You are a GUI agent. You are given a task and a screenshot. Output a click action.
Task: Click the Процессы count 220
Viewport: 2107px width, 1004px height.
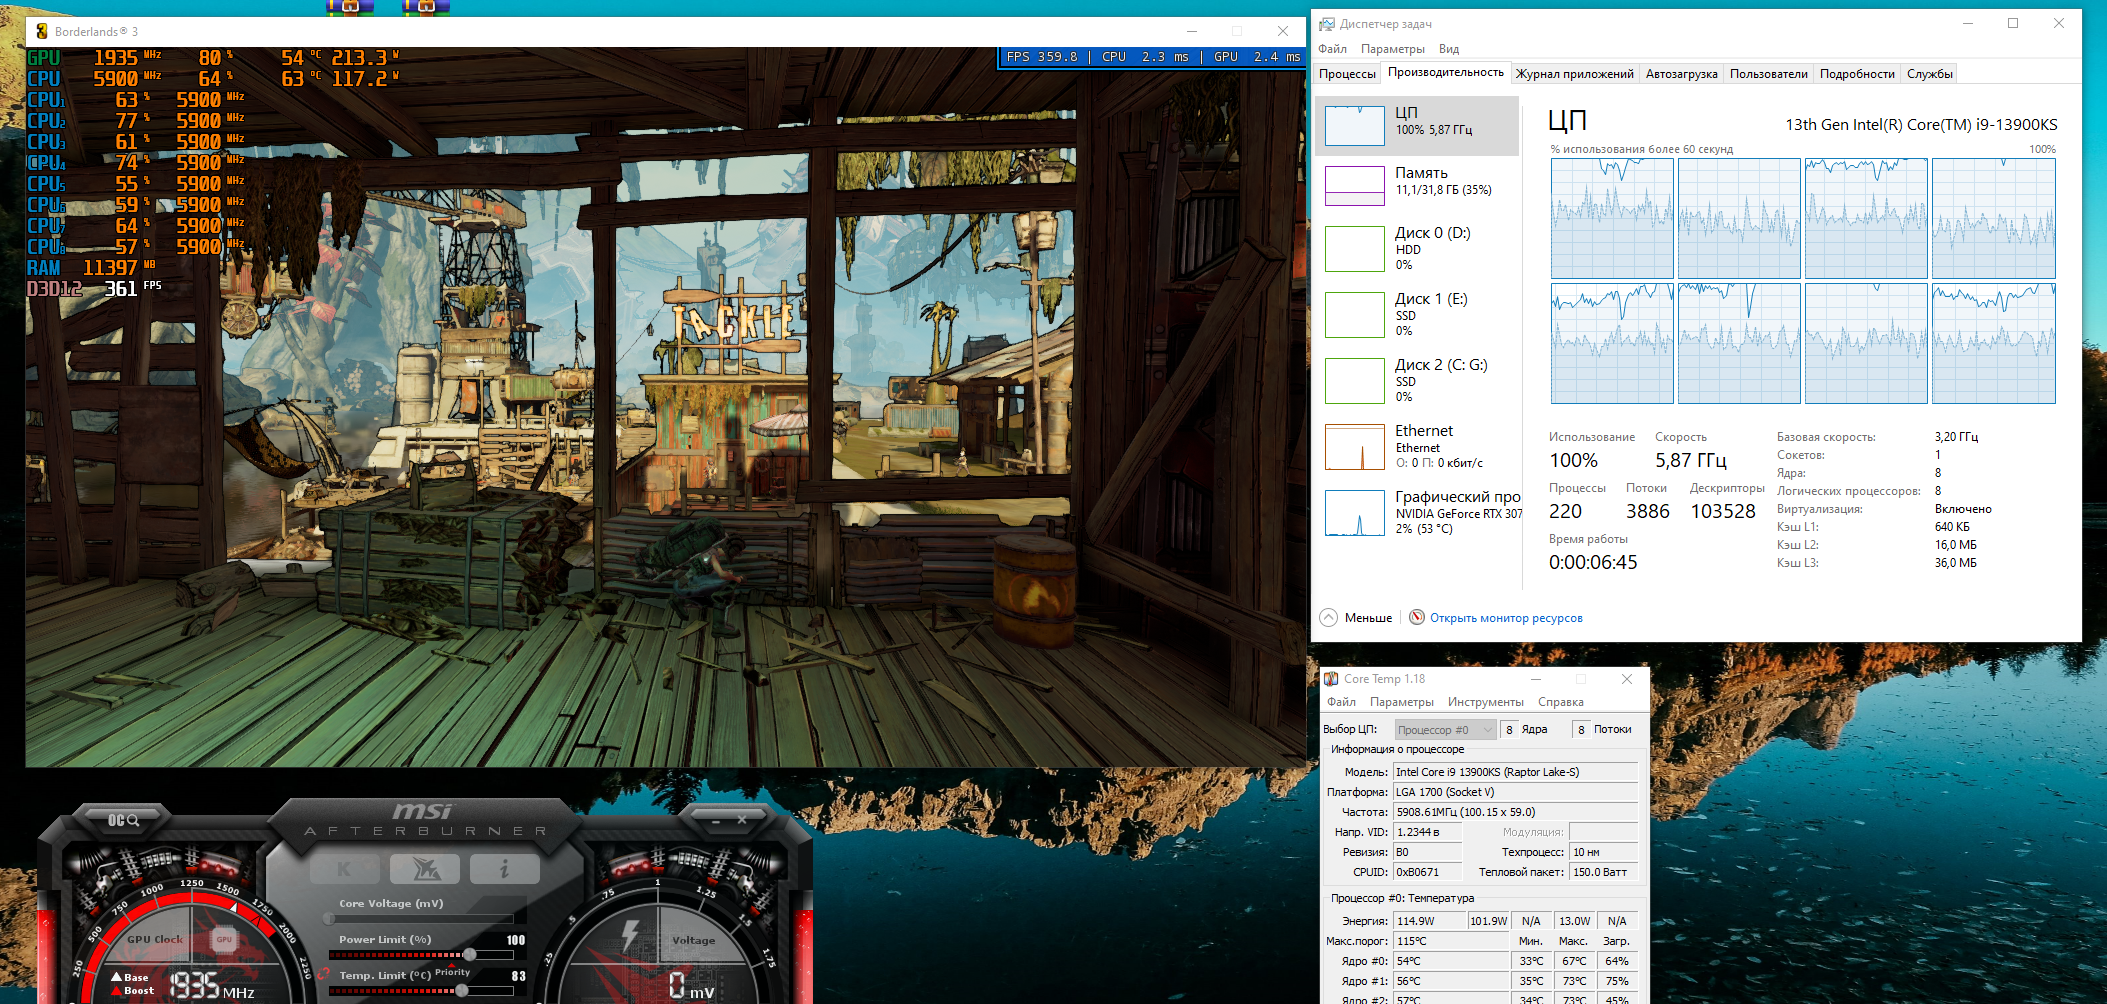coord(1565,511)
